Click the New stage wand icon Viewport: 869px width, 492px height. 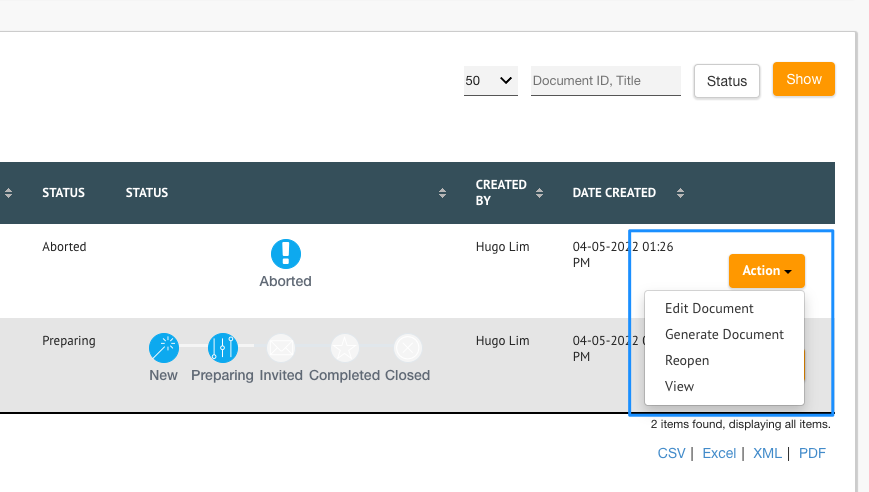[x=163, y=348]
